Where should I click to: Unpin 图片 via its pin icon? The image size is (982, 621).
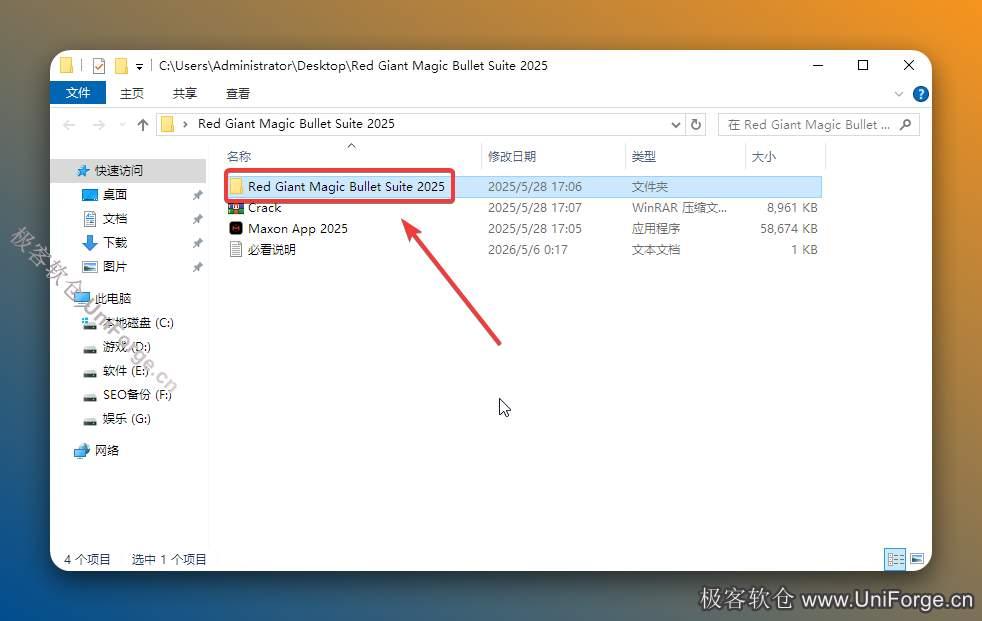coord(197,267)
